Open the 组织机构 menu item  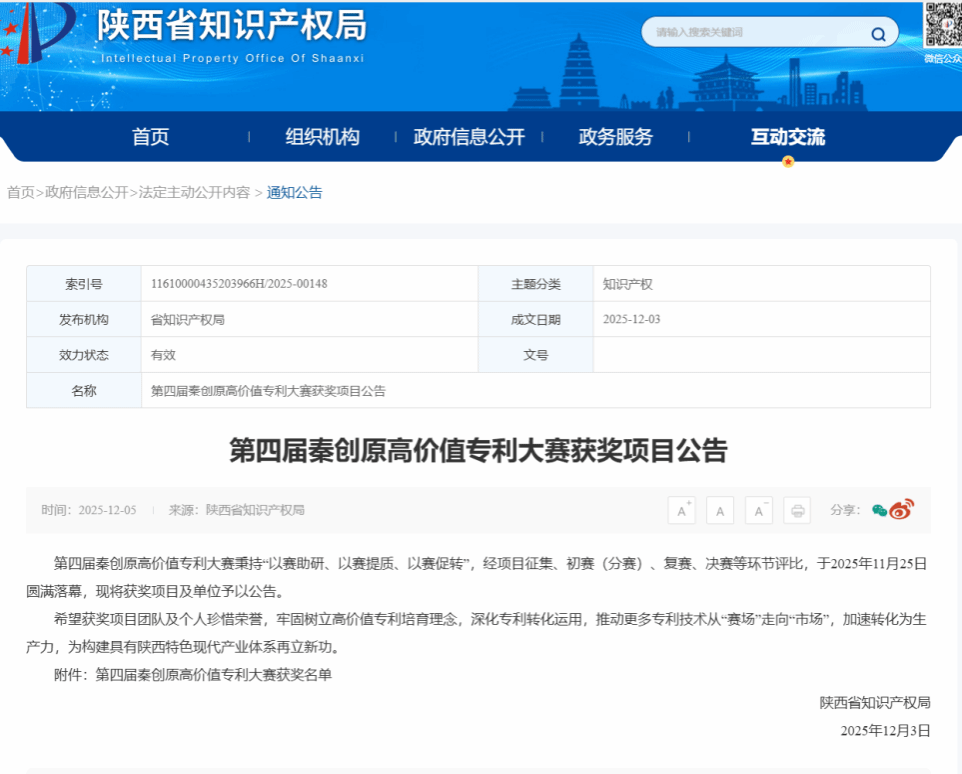point(322,137)
